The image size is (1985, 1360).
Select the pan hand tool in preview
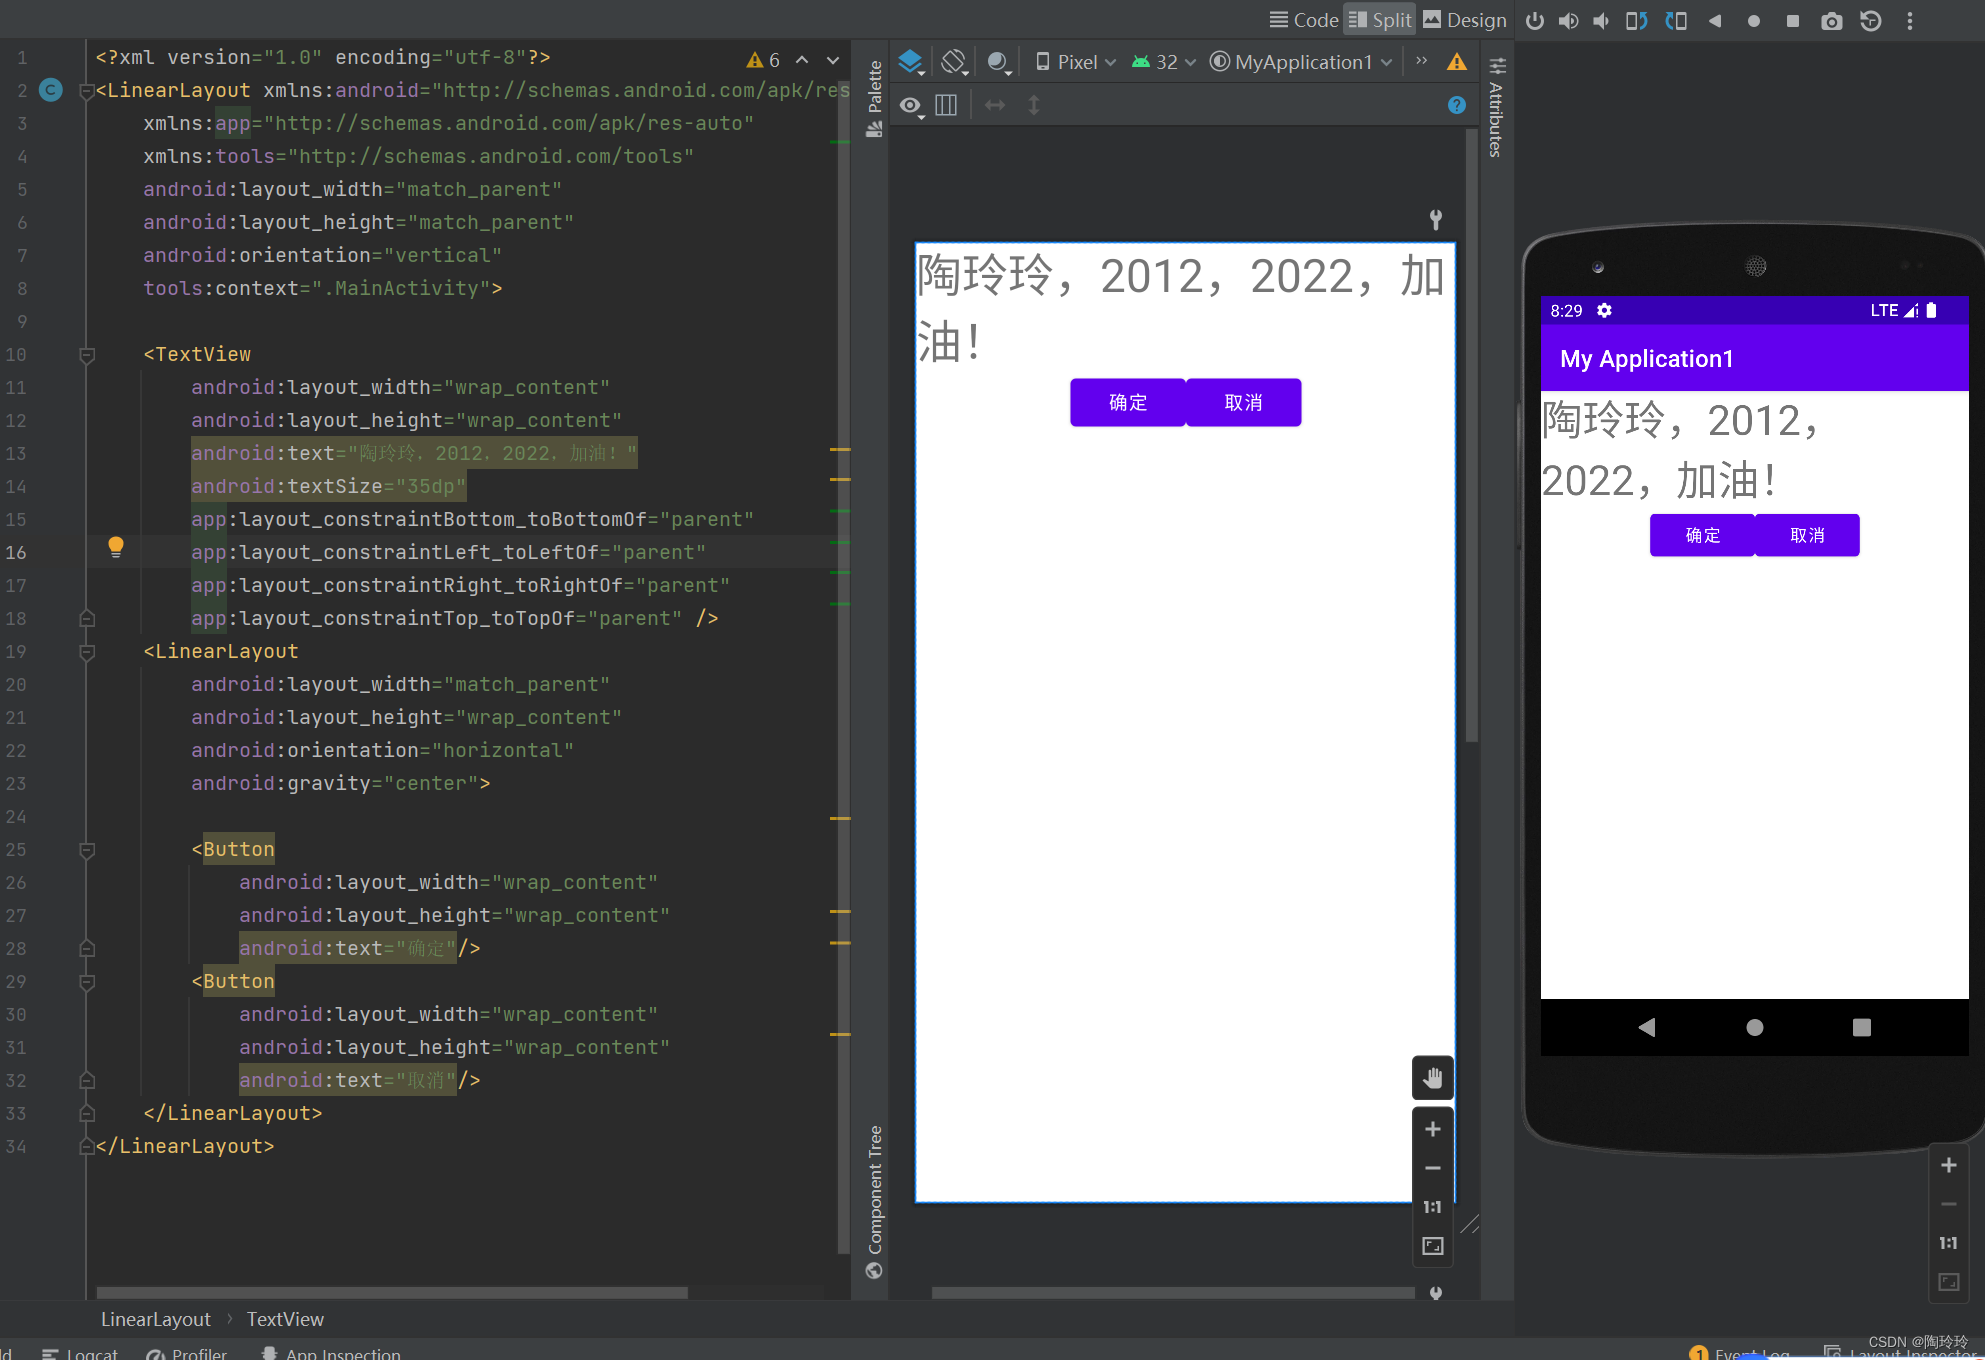tap(1432, 1077)
